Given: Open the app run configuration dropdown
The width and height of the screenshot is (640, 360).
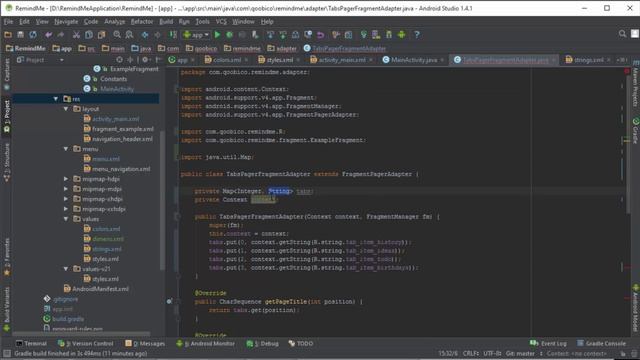Looking at the screenshot, I should 196,35.
